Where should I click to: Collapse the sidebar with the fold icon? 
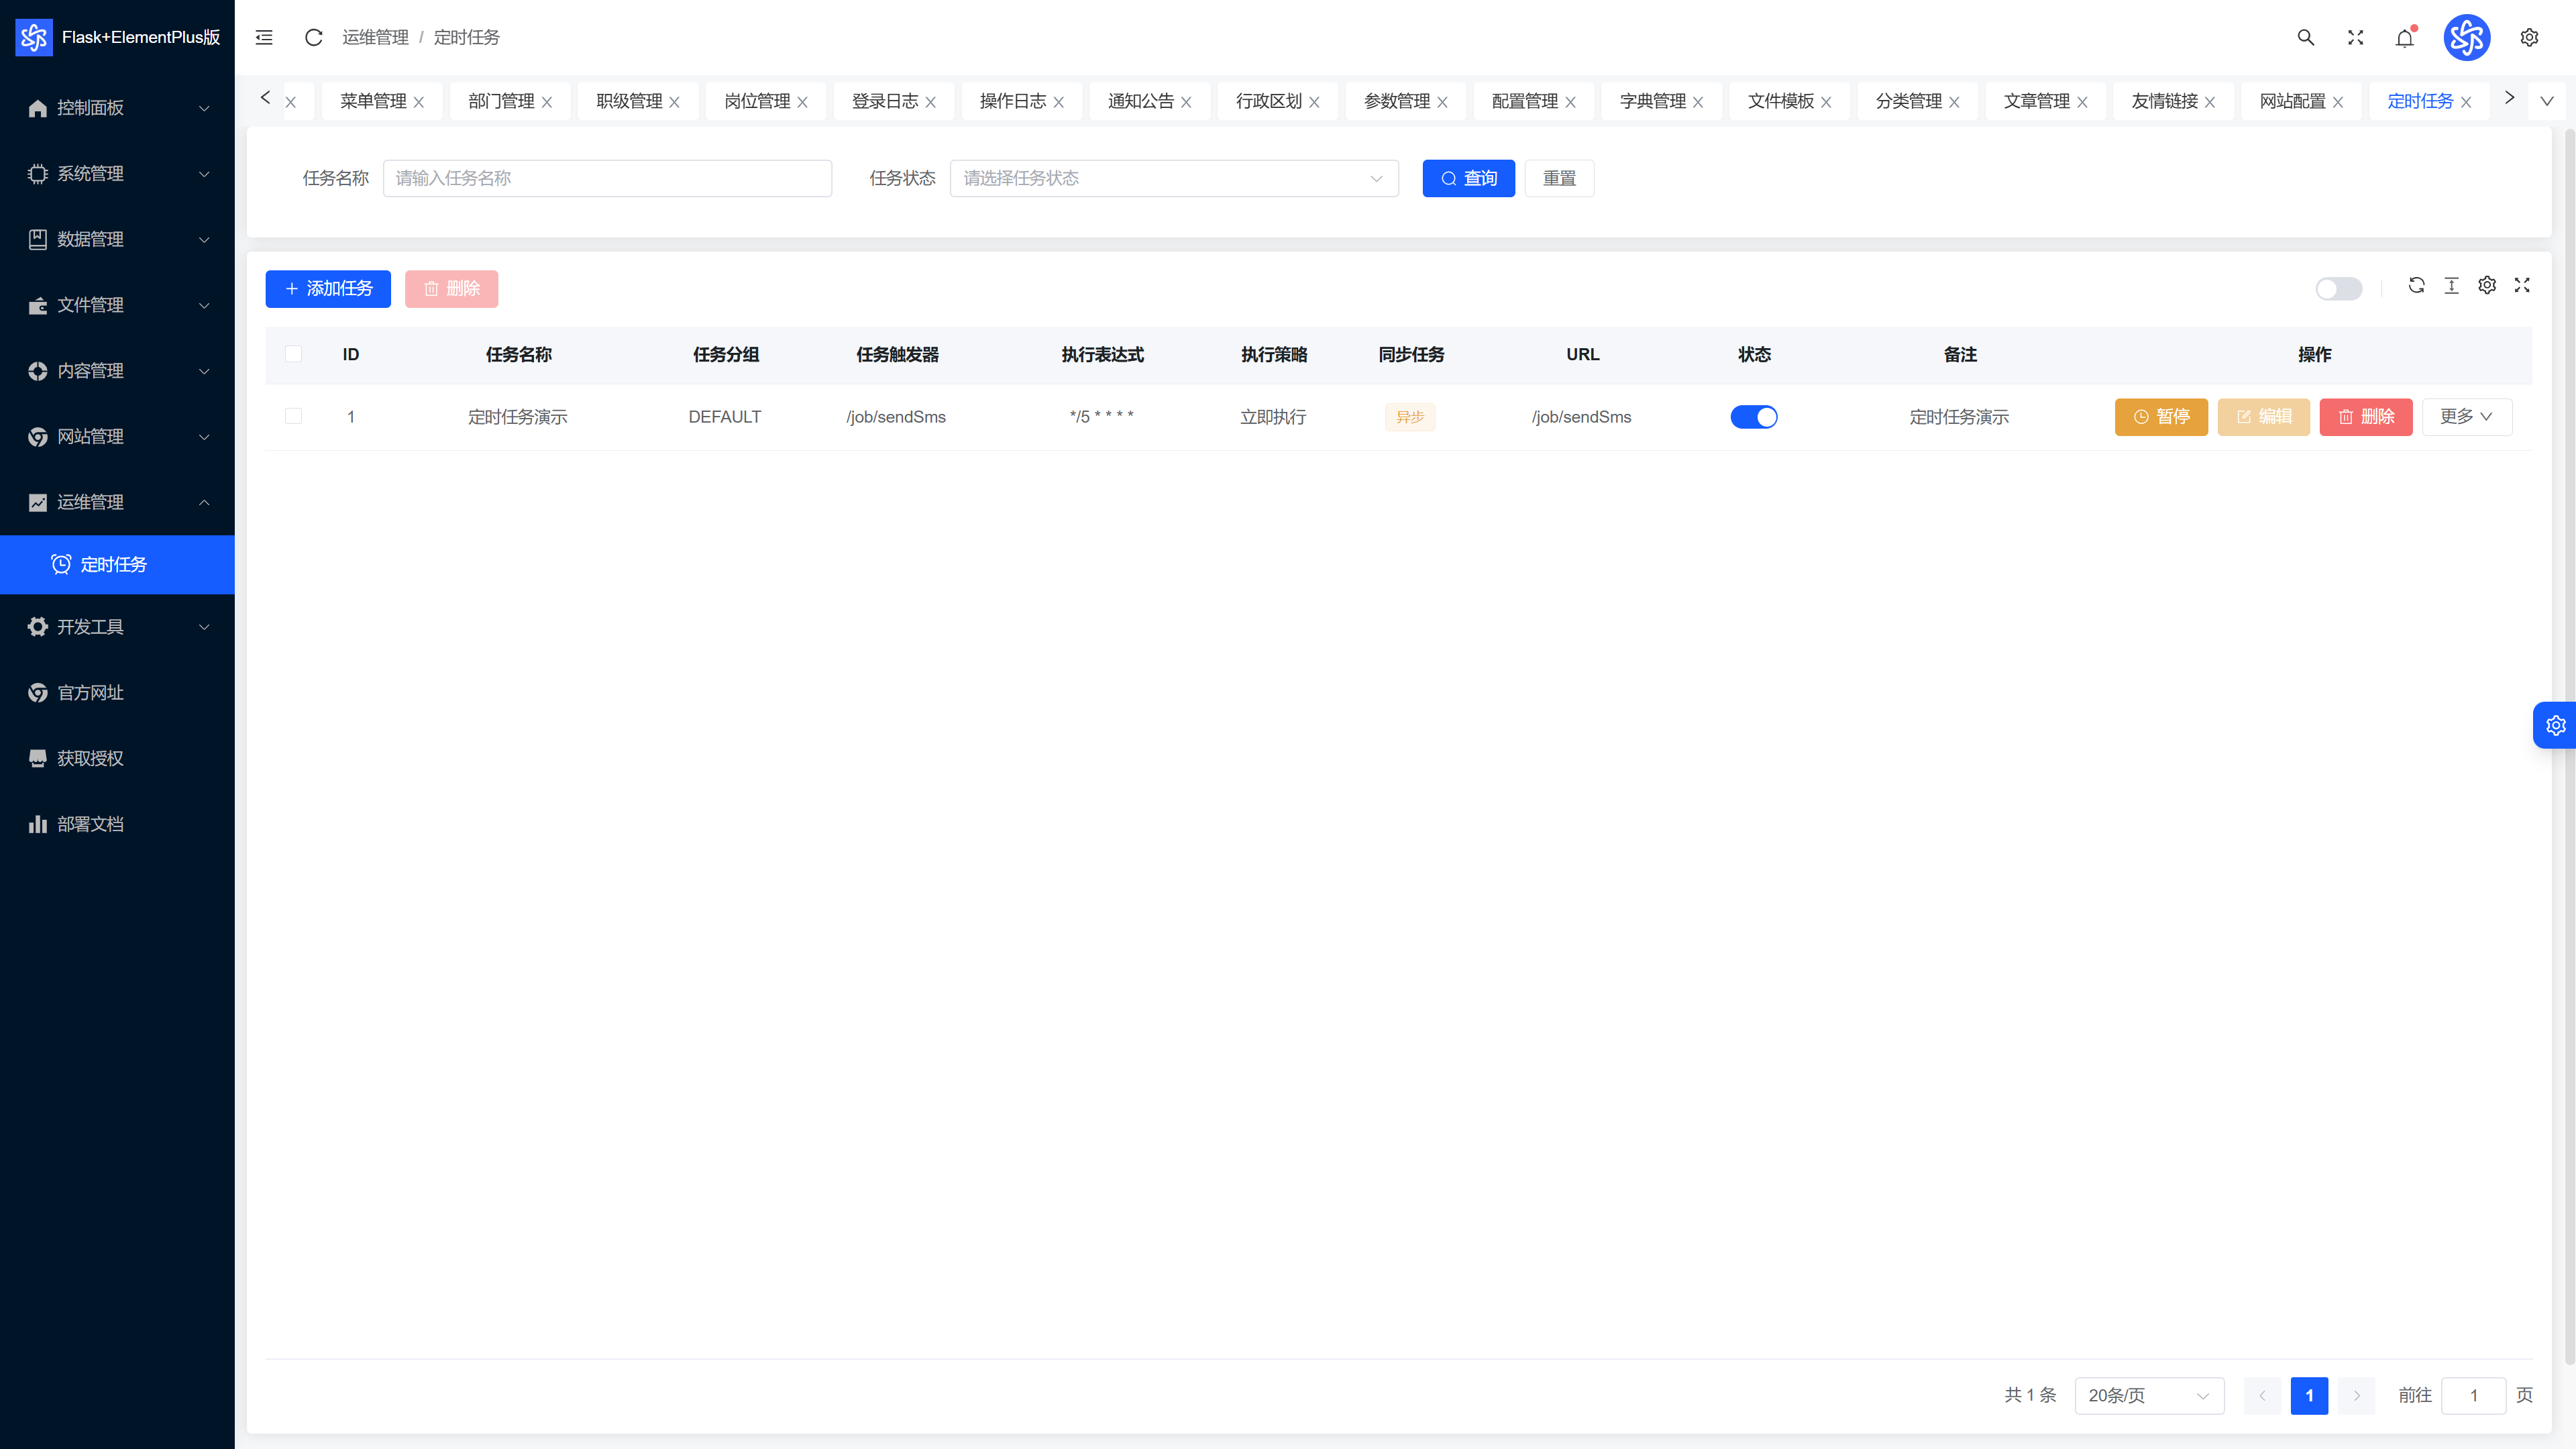coord(264,37)
